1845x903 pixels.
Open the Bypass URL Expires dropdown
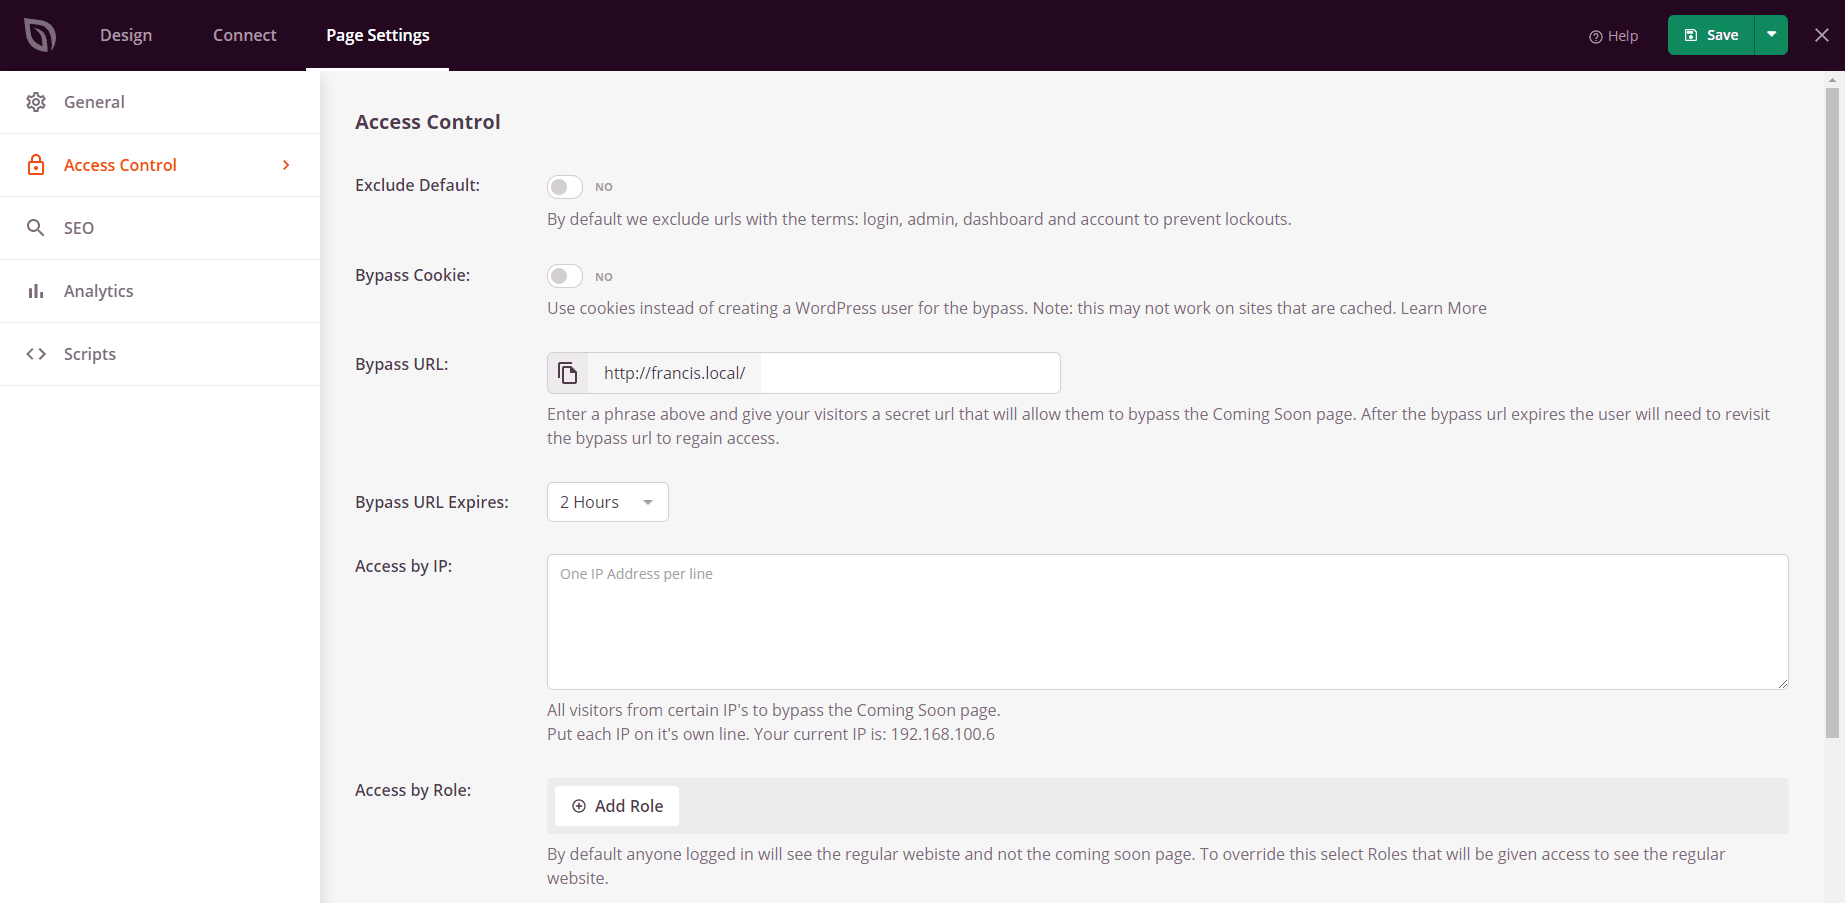click(607, 502)
